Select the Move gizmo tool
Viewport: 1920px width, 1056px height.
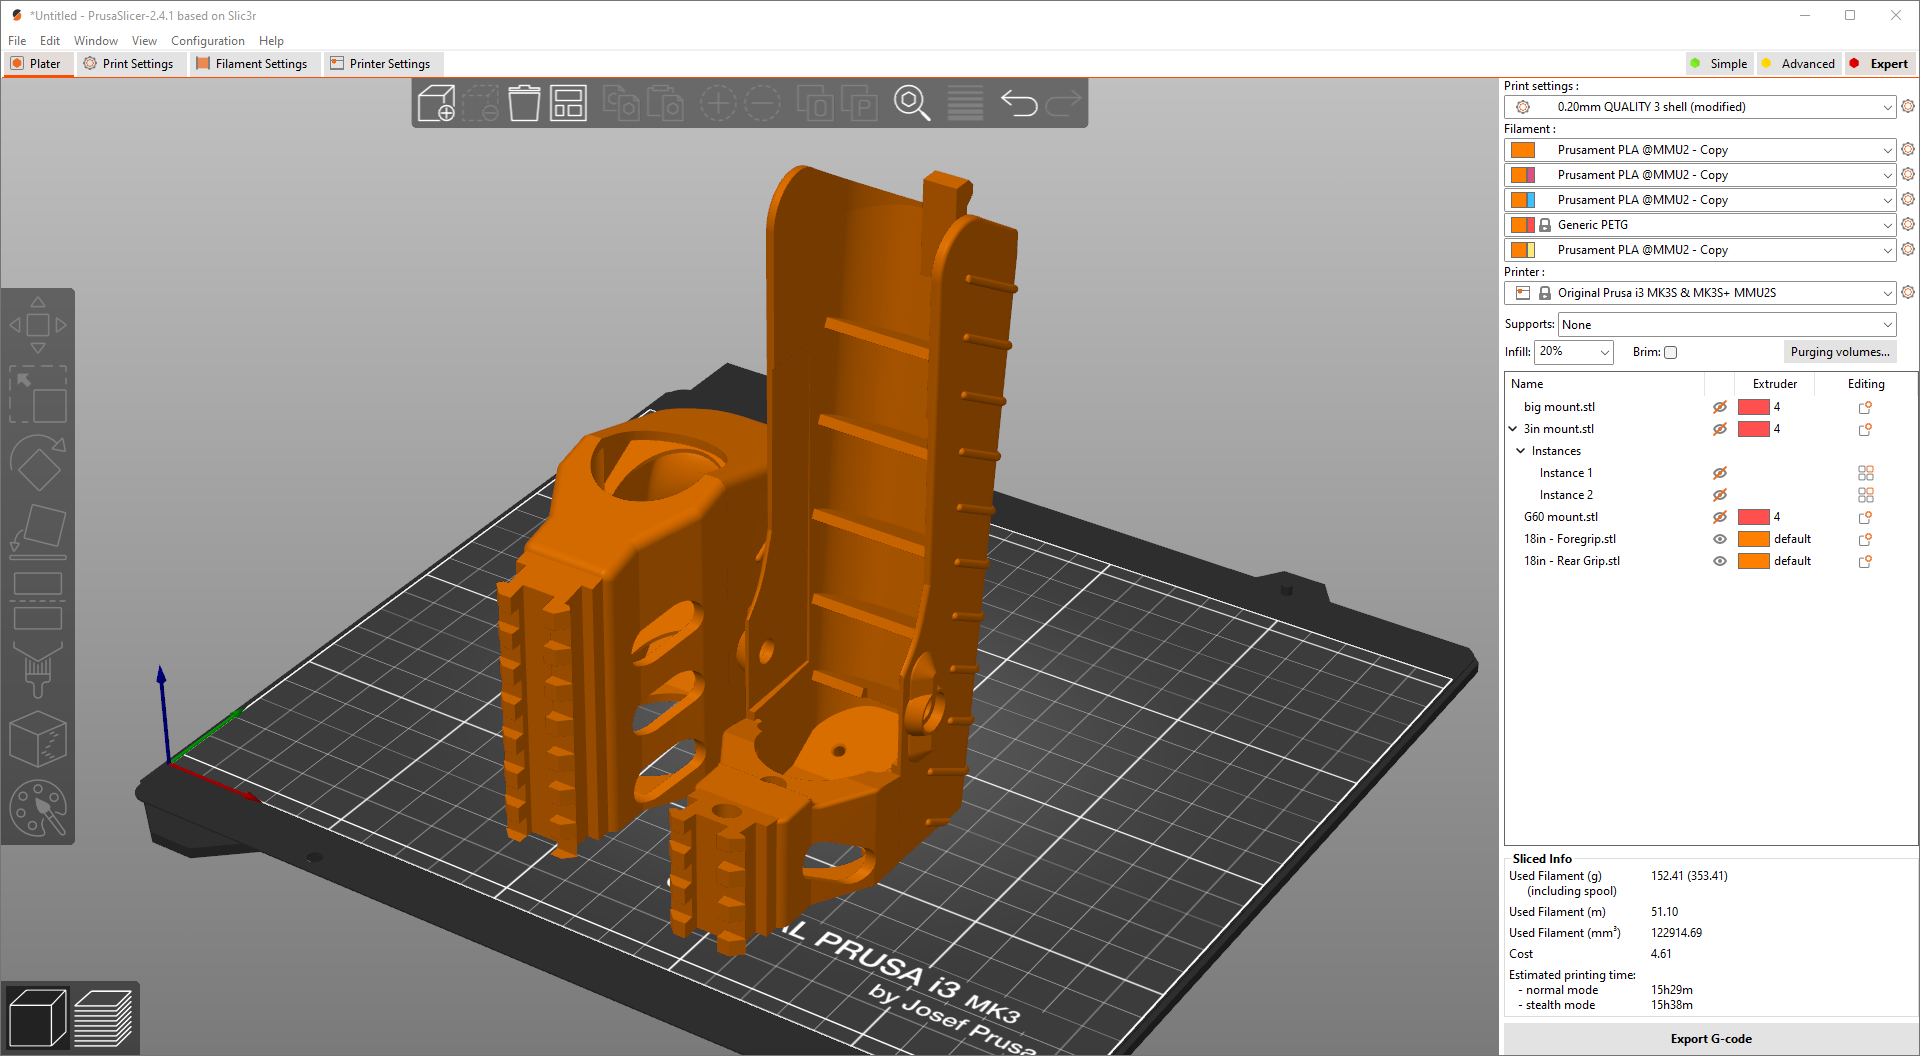tap(38, 325)
